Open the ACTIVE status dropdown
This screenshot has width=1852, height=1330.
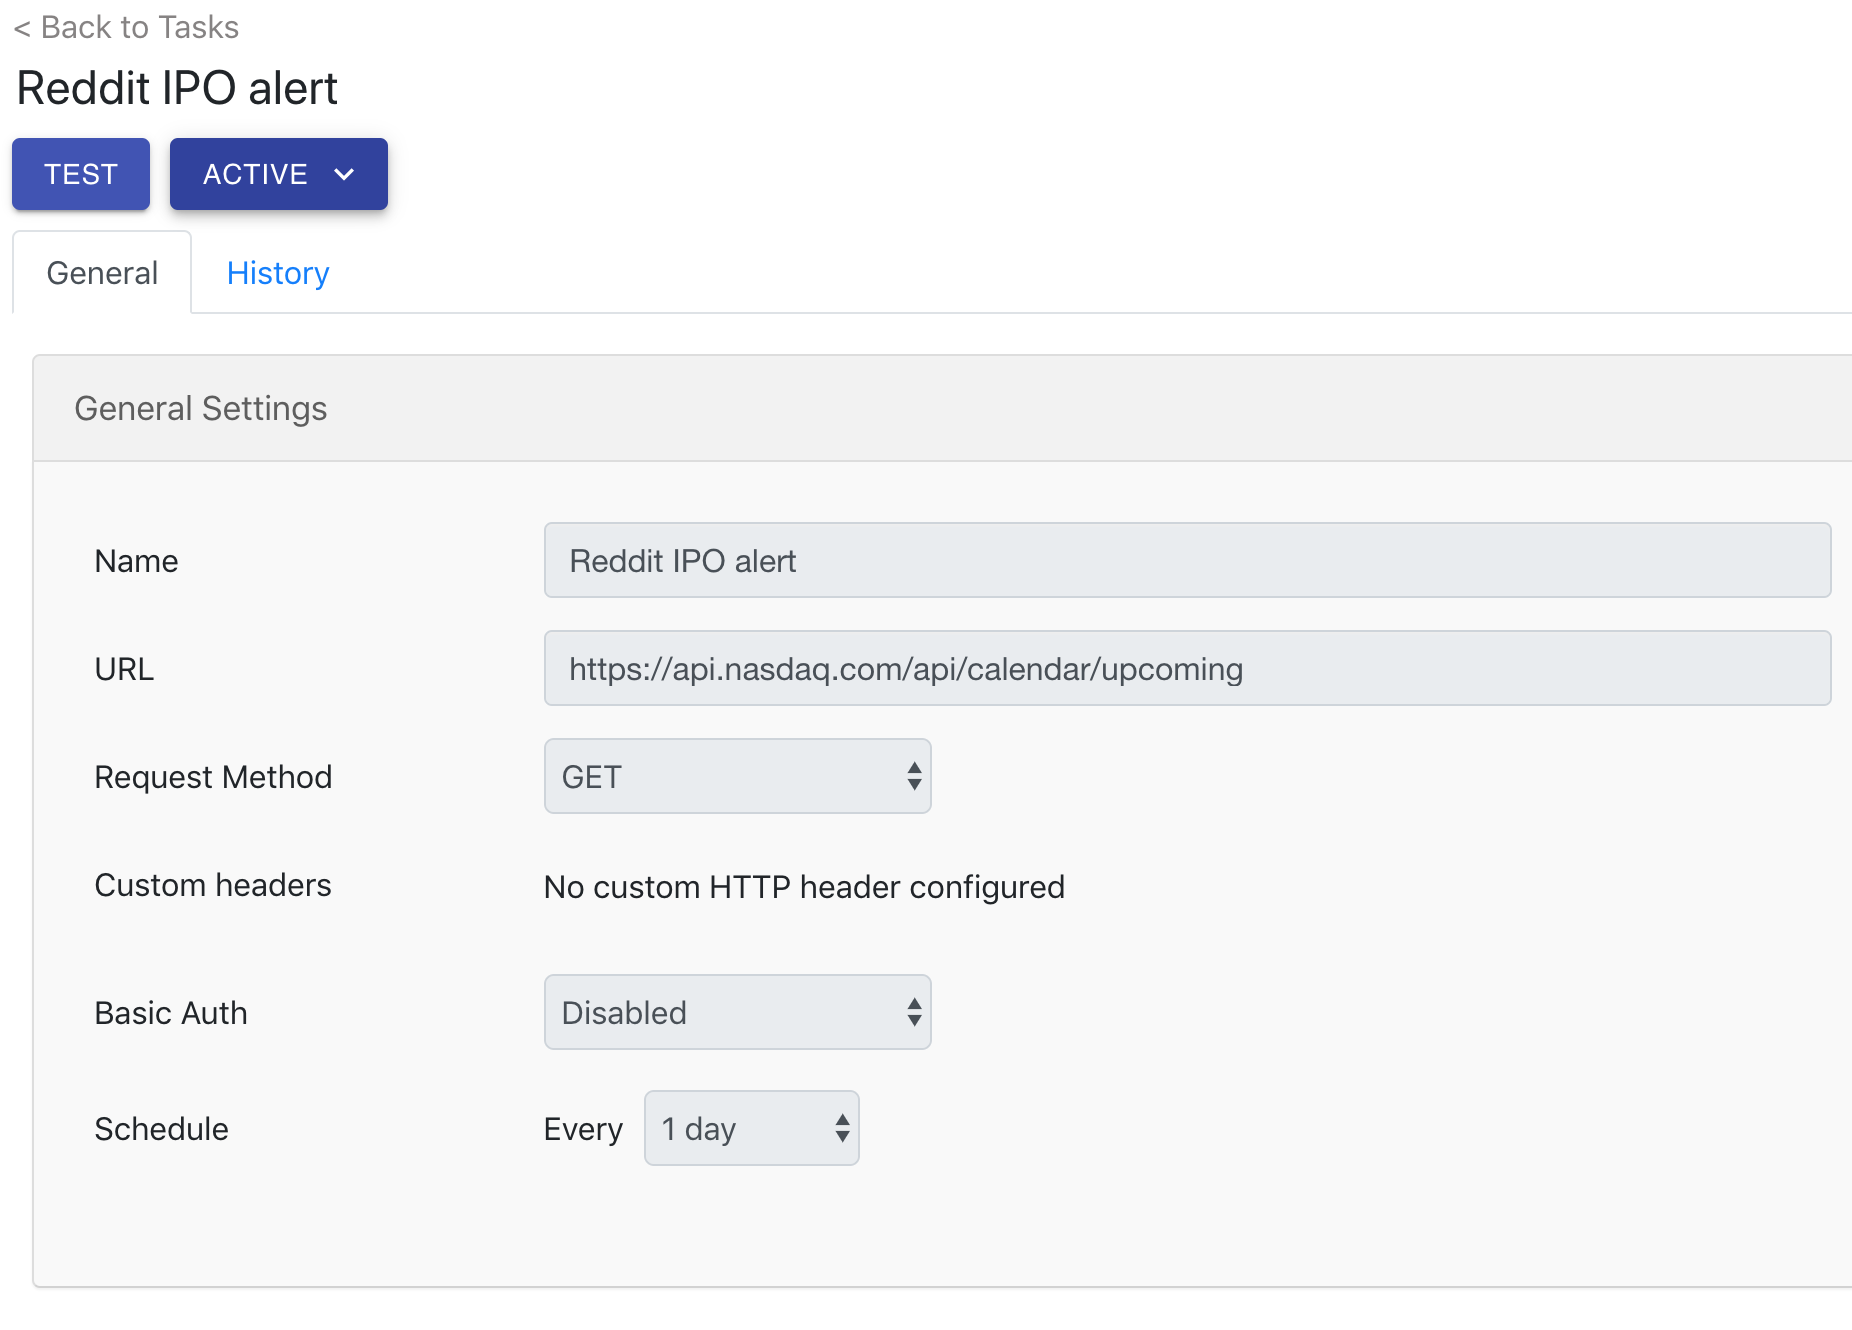coord(279,174)
